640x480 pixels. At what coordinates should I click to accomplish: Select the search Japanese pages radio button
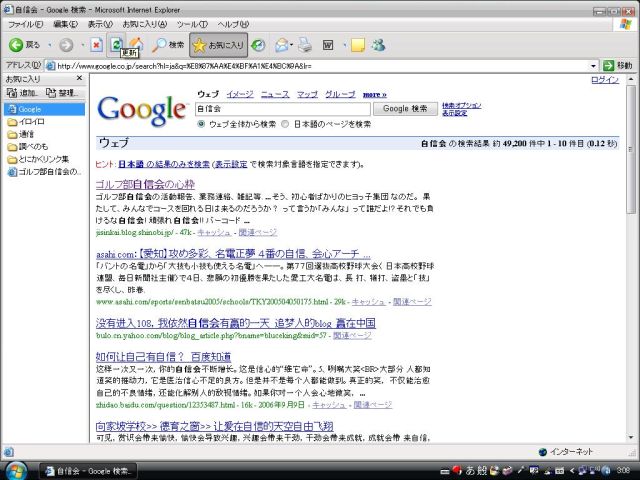coord(285,124)
